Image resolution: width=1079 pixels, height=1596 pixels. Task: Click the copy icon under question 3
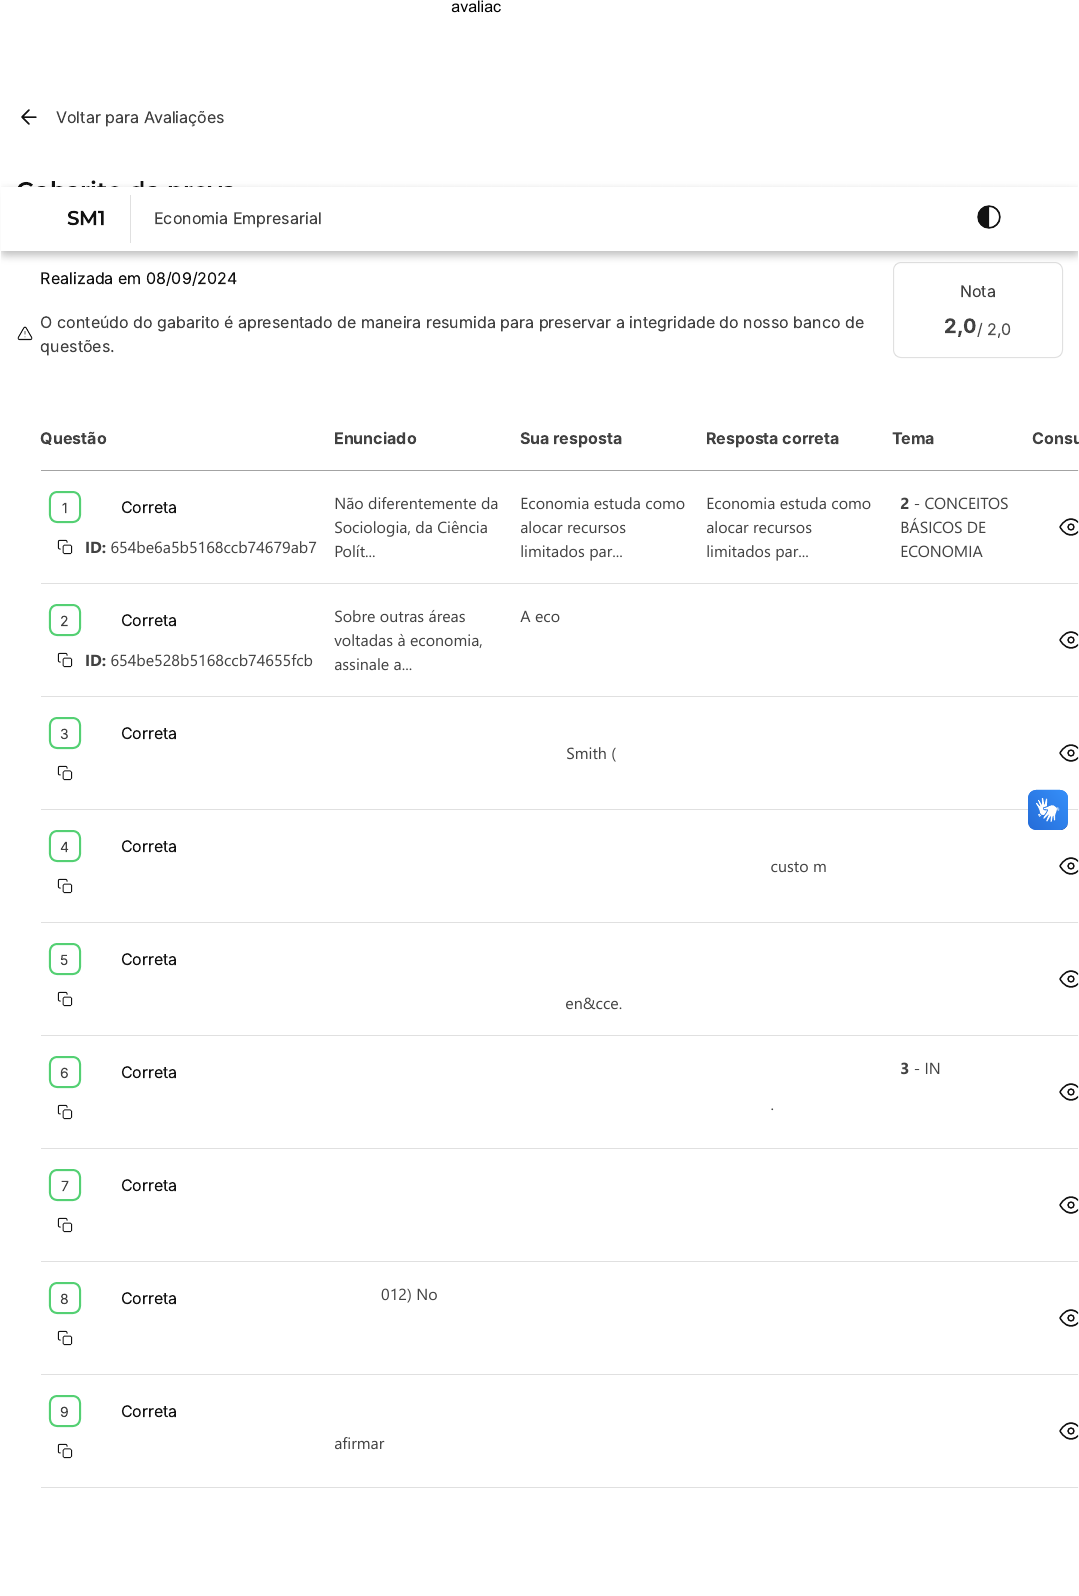pyautogui.click(x=65, y=773)
